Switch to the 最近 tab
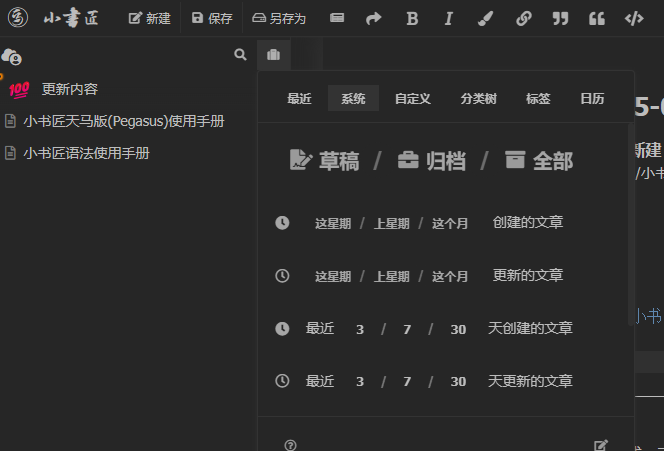The height and width of the screenshot is (451, 664). tap(299, 99)
